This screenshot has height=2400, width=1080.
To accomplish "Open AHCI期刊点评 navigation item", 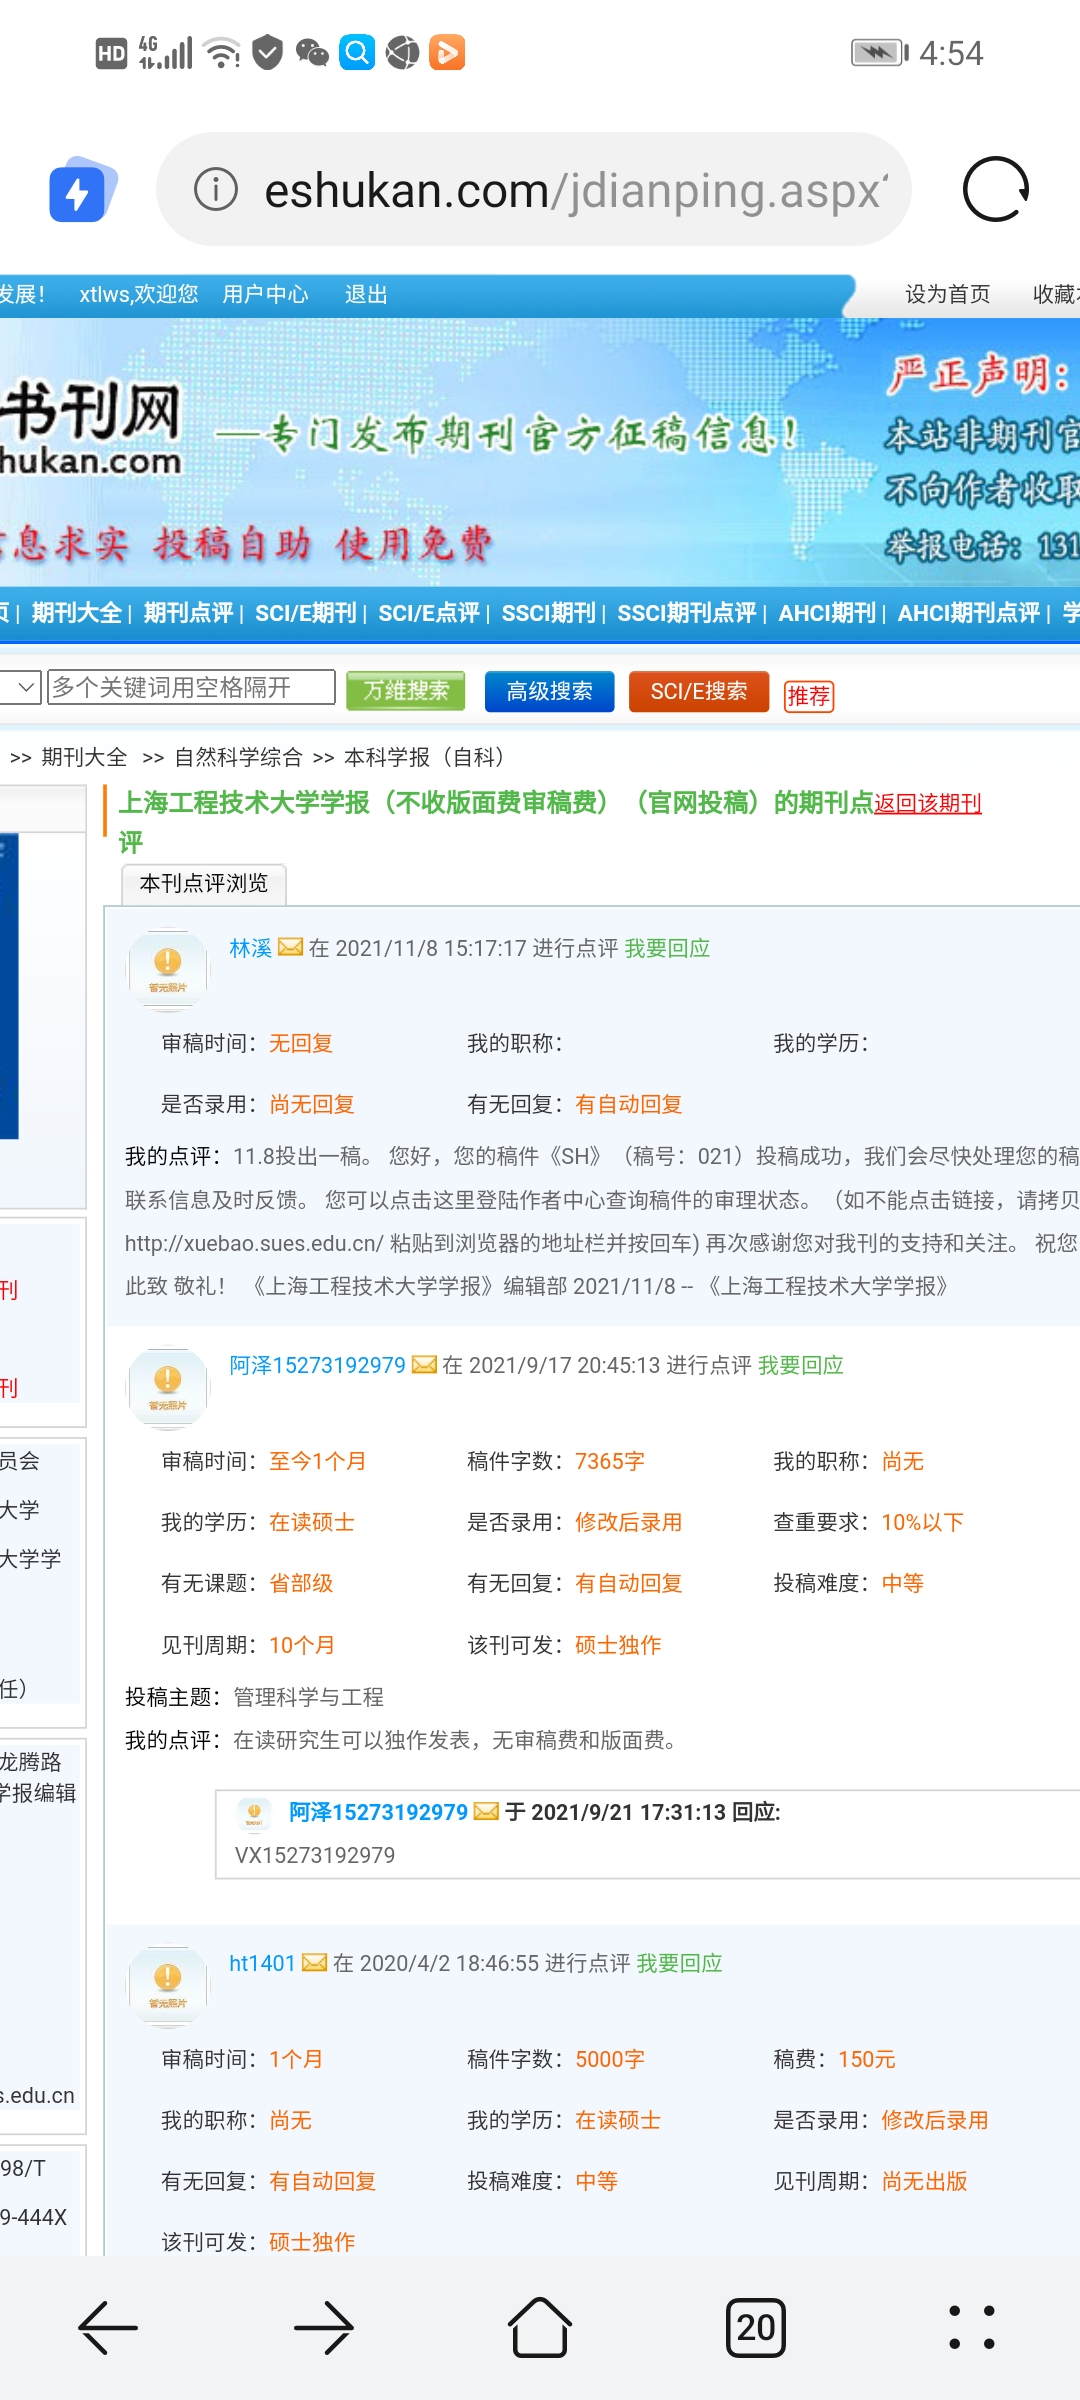I will [969, 612].
